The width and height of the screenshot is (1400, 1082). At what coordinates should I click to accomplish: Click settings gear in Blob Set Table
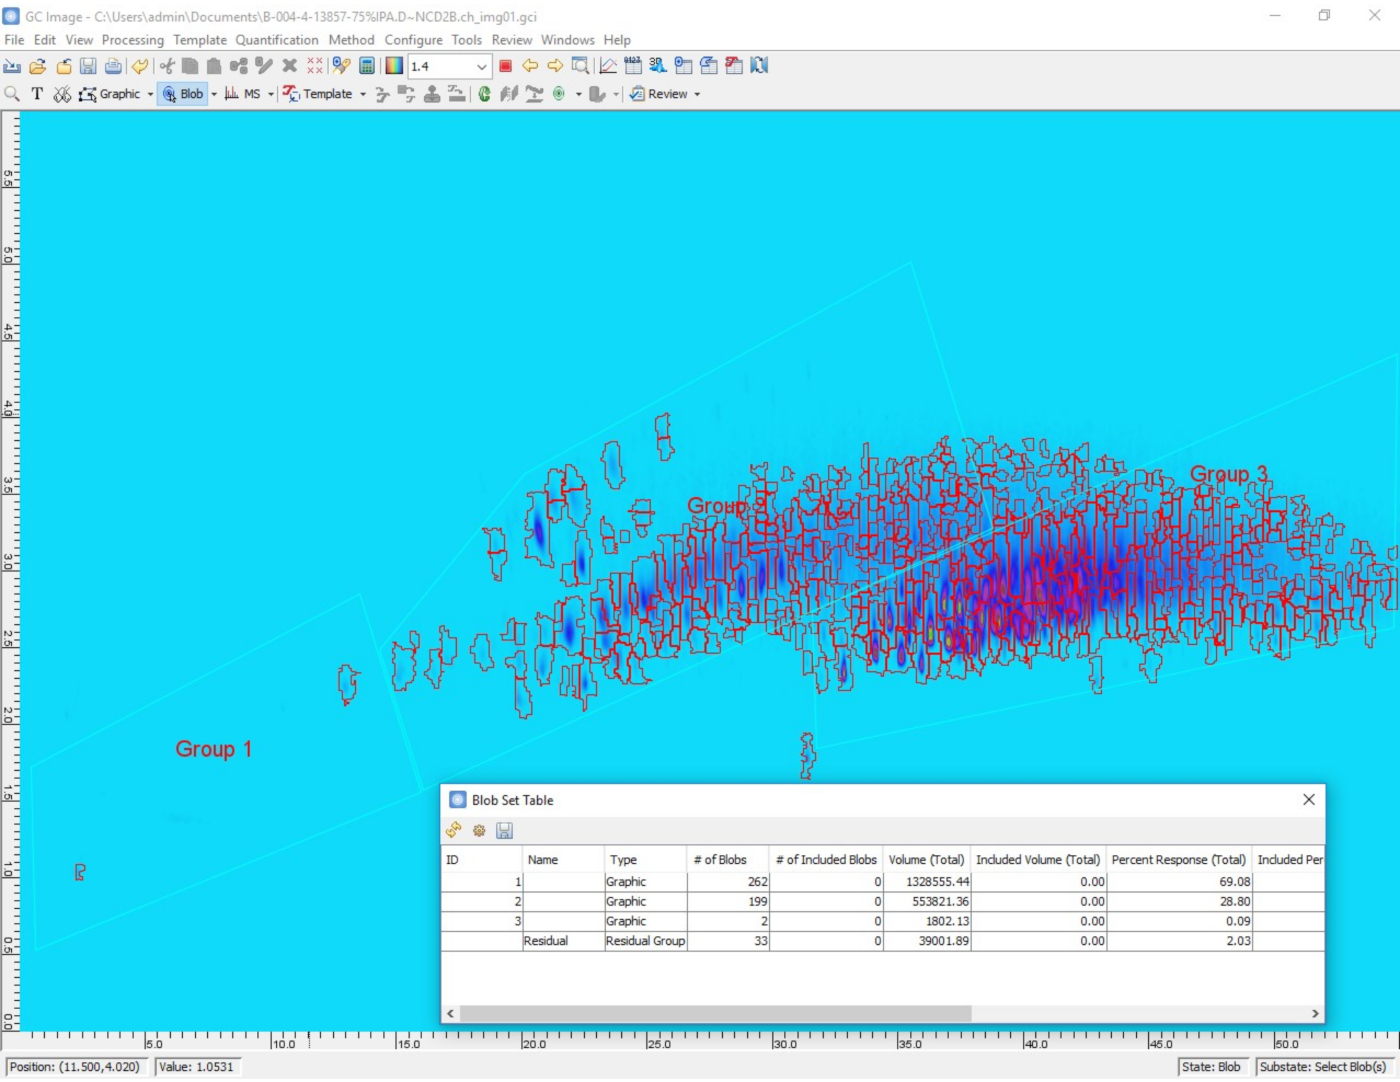(479, 831)
